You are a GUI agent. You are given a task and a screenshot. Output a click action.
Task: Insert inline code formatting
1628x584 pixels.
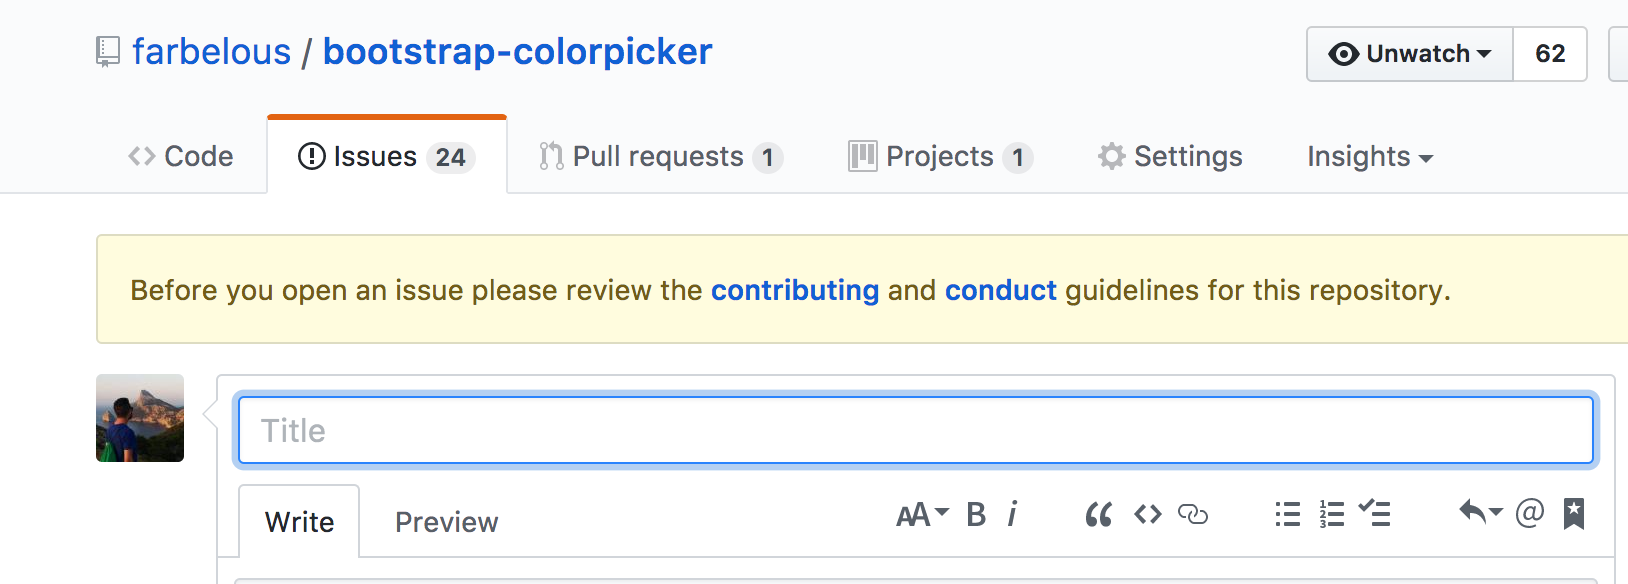(1148, 514)
